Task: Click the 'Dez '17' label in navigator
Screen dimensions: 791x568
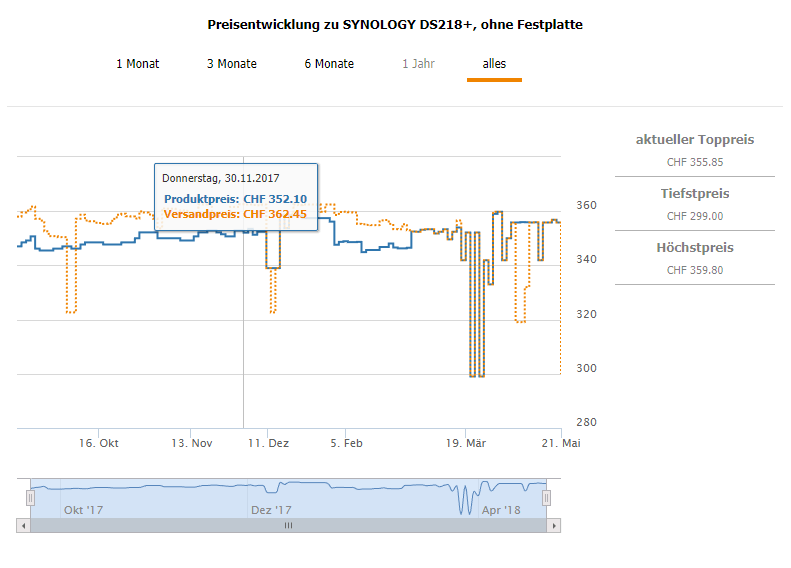Action: point(271,510)
